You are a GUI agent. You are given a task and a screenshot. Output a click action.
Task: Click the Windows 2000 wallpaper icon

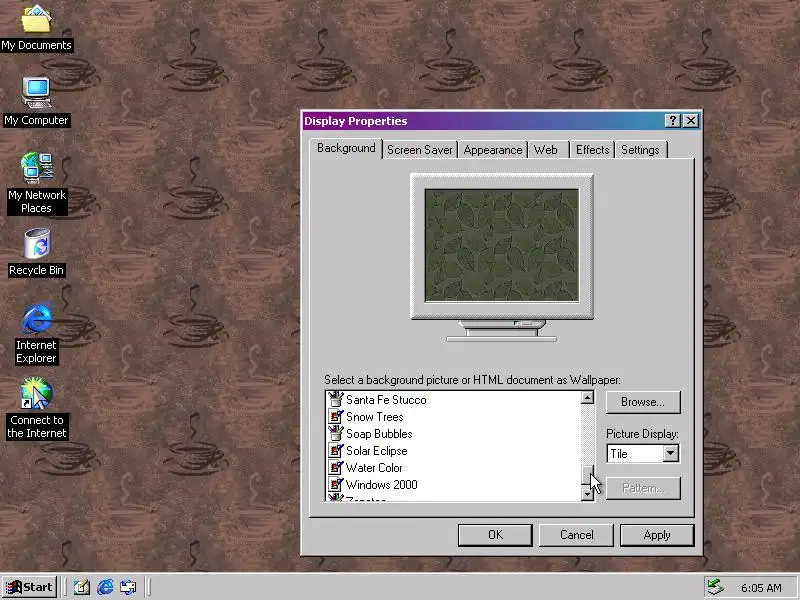[335, 484]
